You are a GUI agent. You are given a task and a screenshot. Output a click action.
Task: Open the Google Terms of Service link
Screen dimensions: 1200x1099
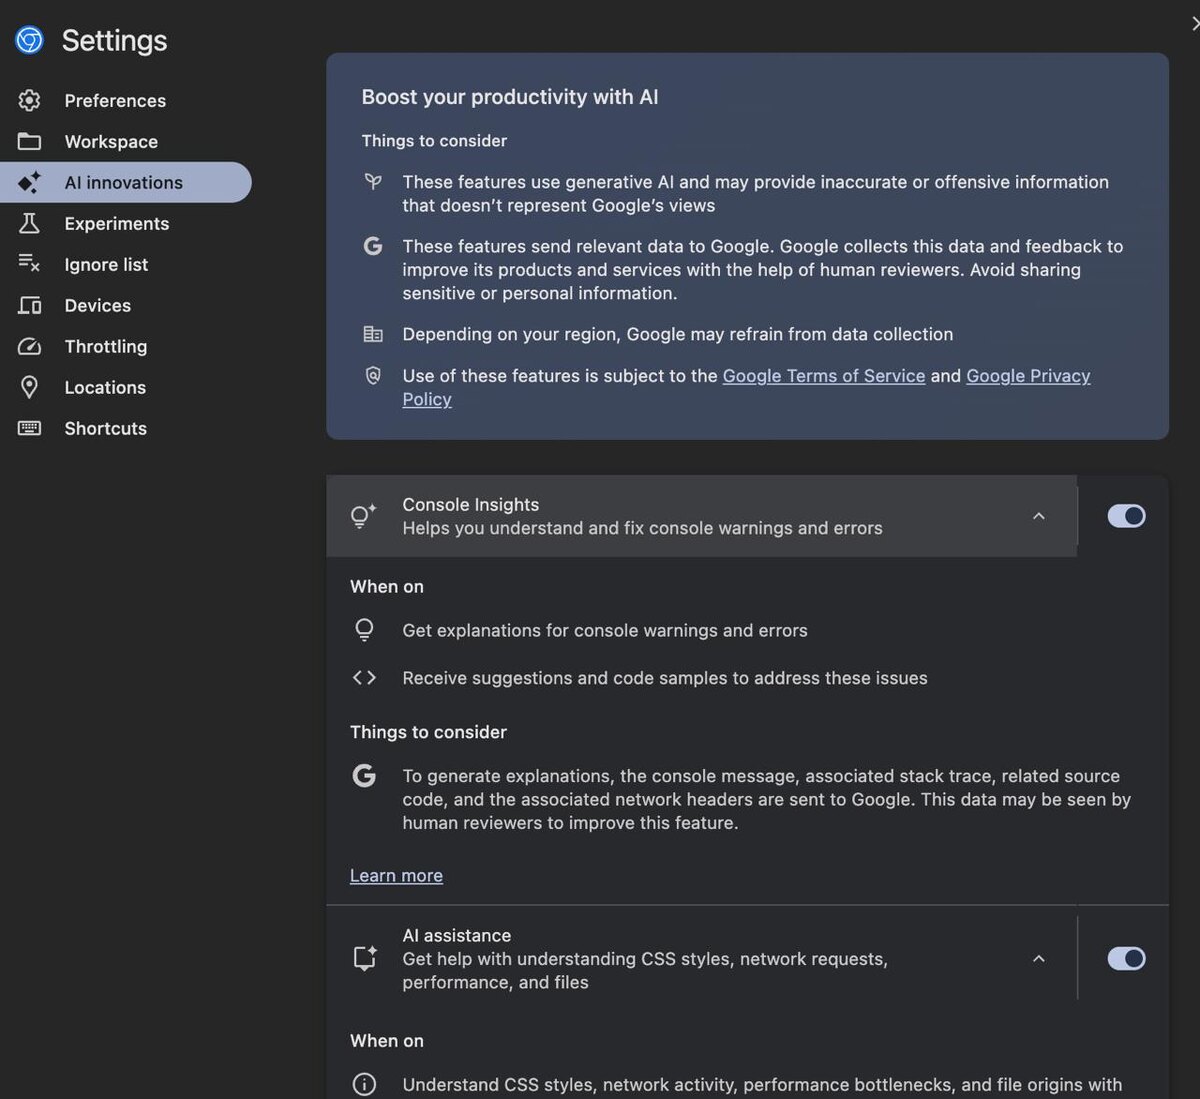point(823,376)
